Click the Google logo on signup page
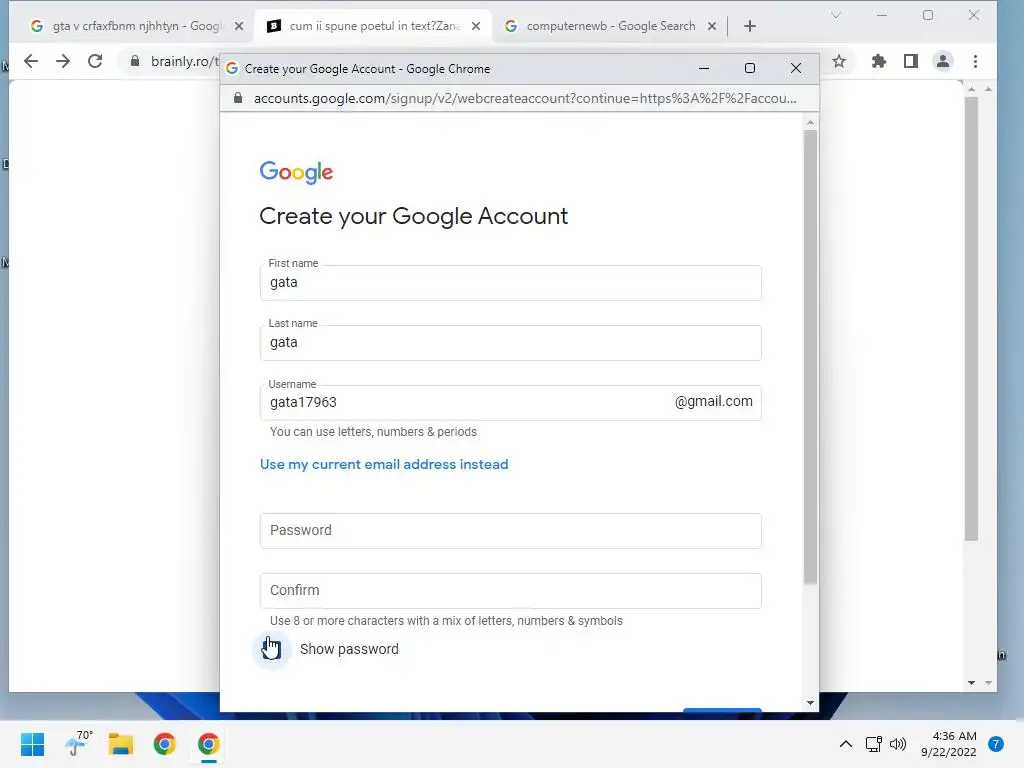This screenshot has width=1024, height=768. [296, 173]
